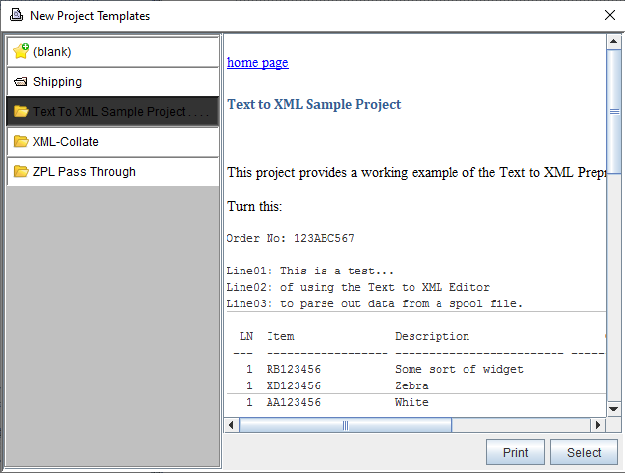Click the LN column header
Screen dimensions: 625x473
[246, 337]
